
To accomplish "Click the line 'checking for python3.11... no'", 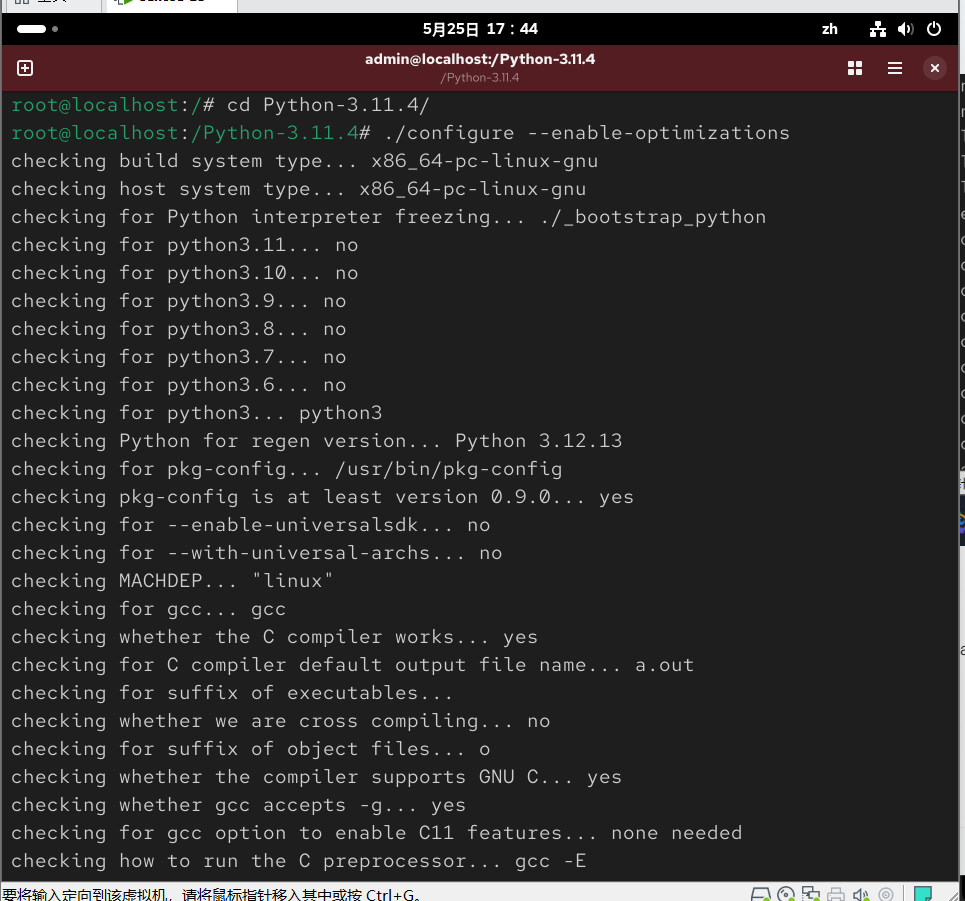I will pyautogui.click(x=185, y=245).
